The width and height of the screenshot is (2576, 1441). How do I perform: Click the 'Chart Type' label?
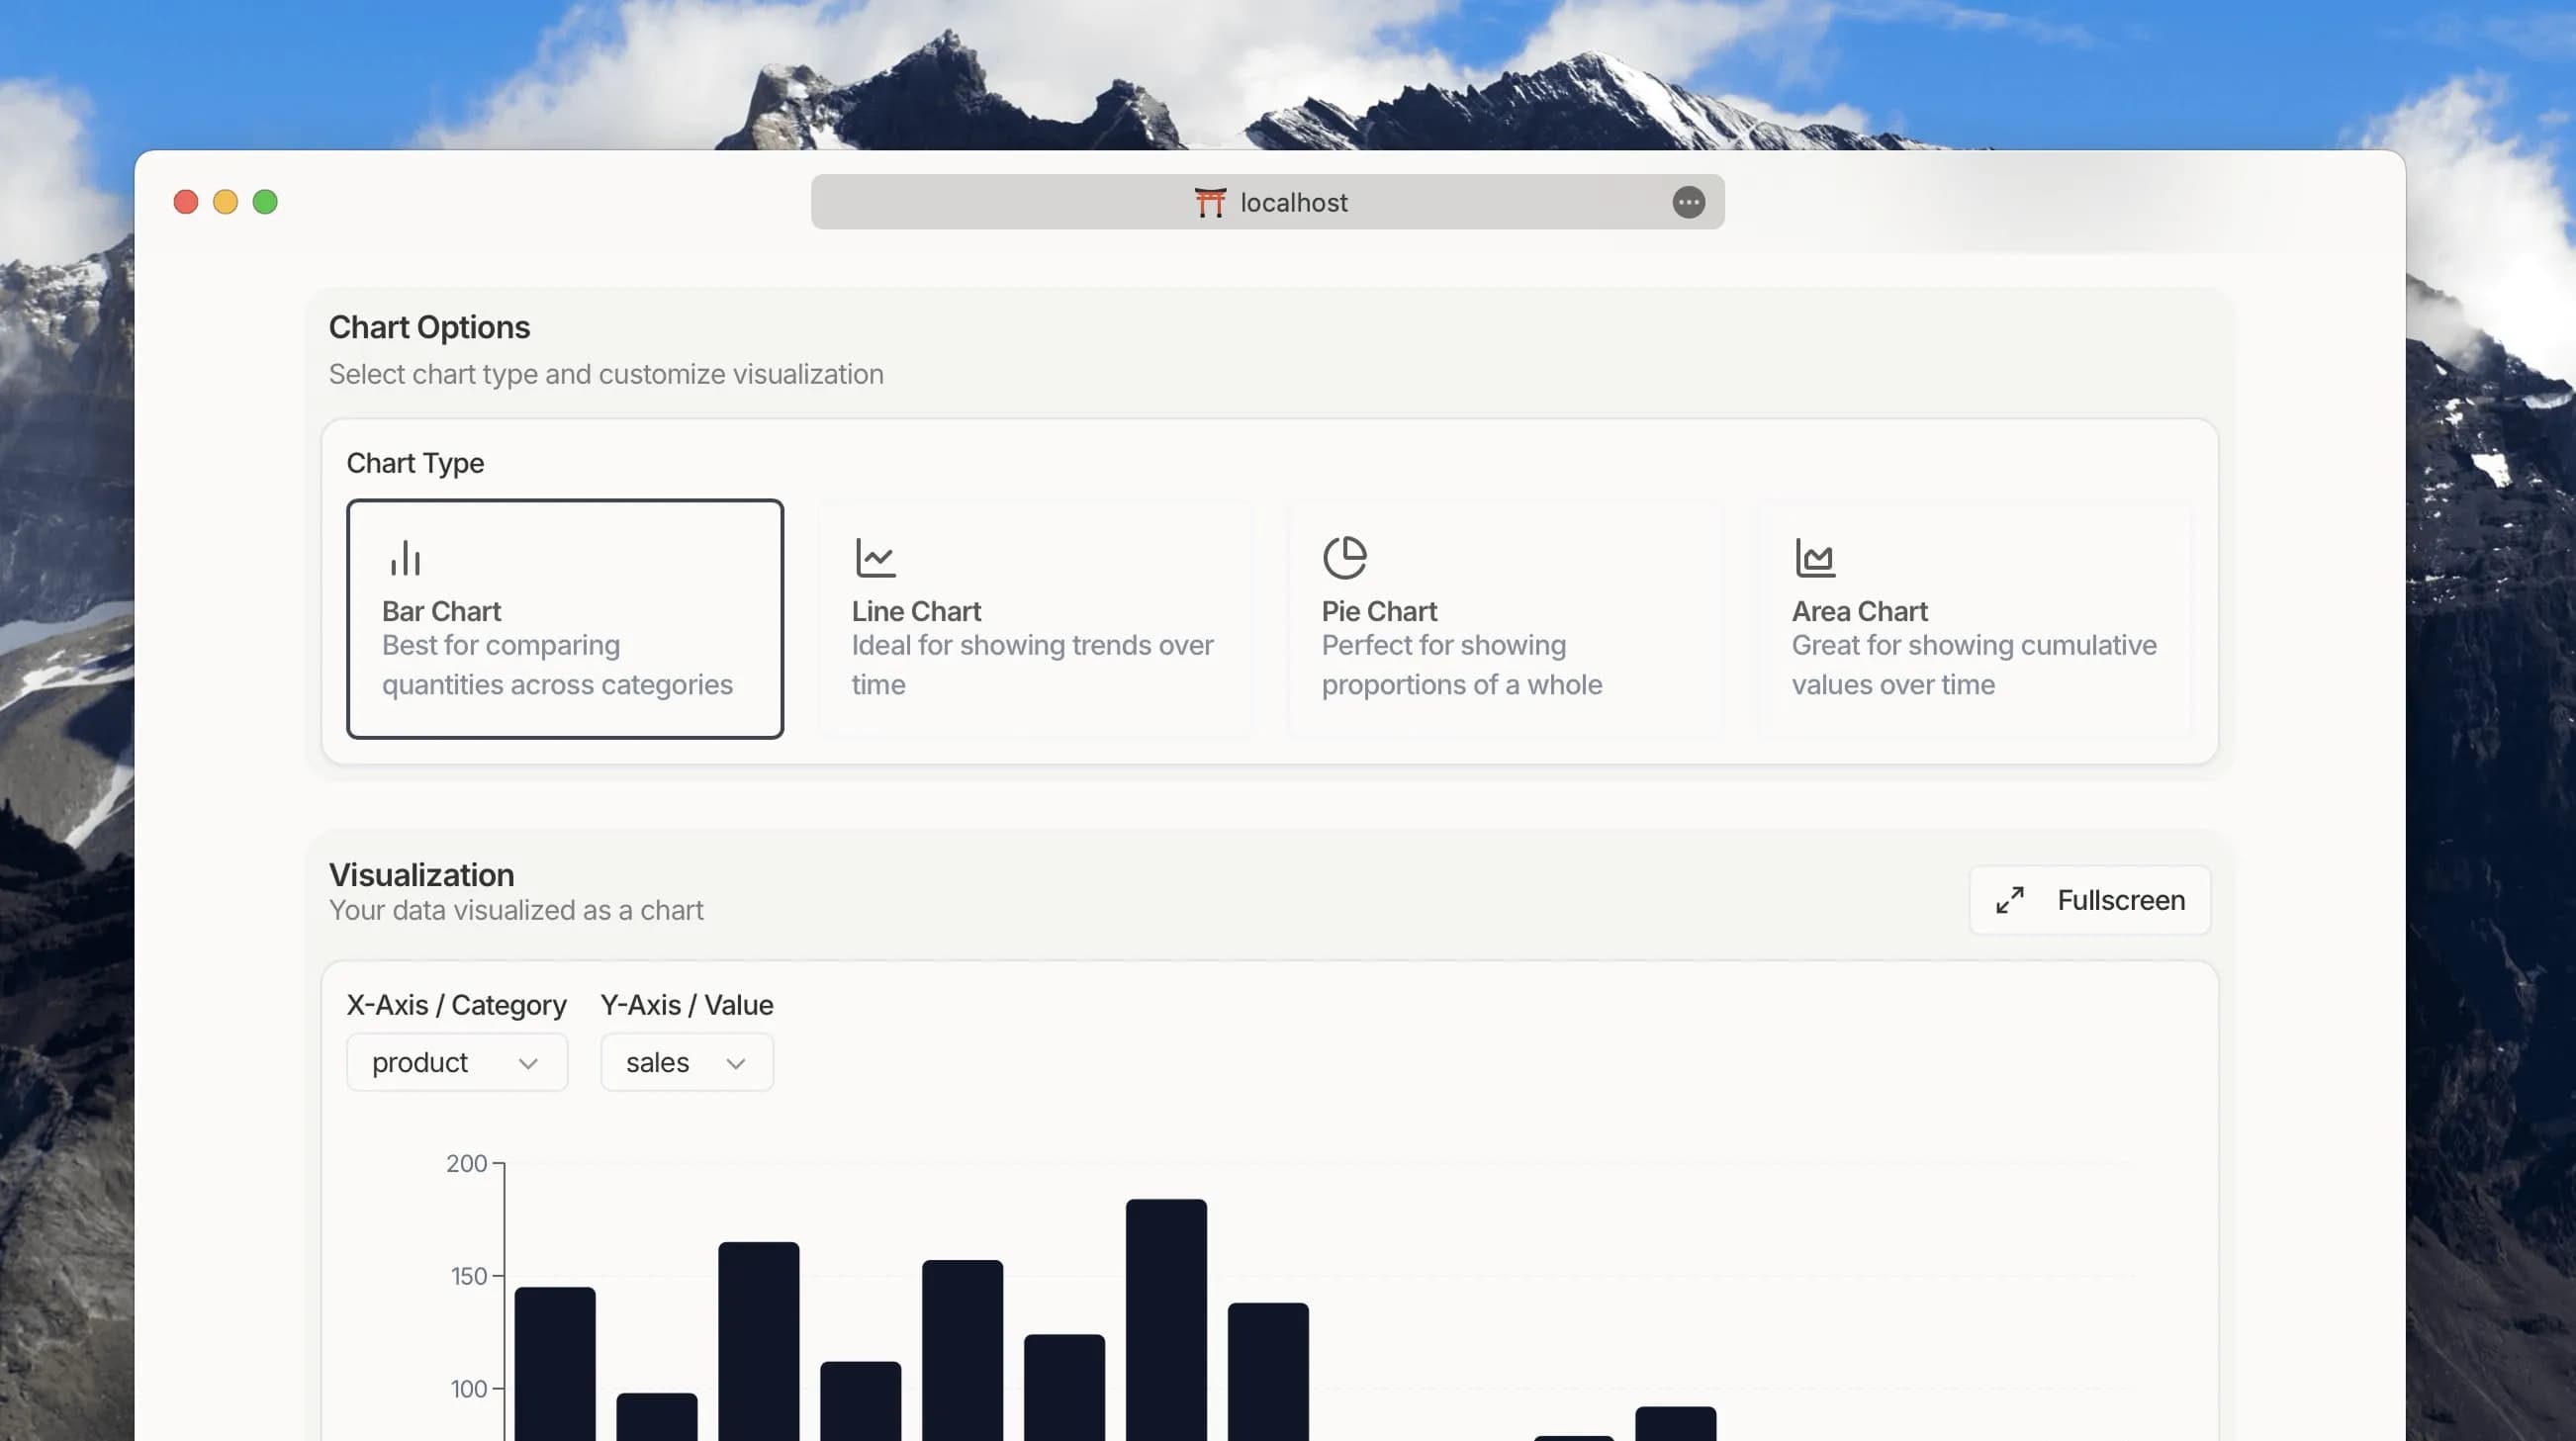click(415, 463)
